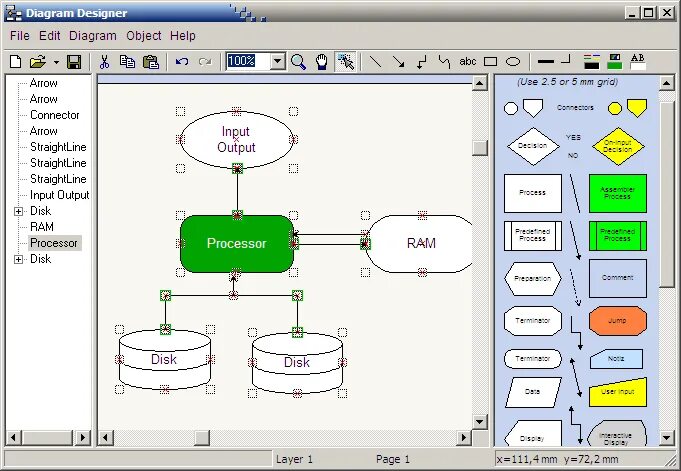The width and height of the screenshot is (681, 471).
Task: Open the fill color swatch
Action: tap(614, 62)
